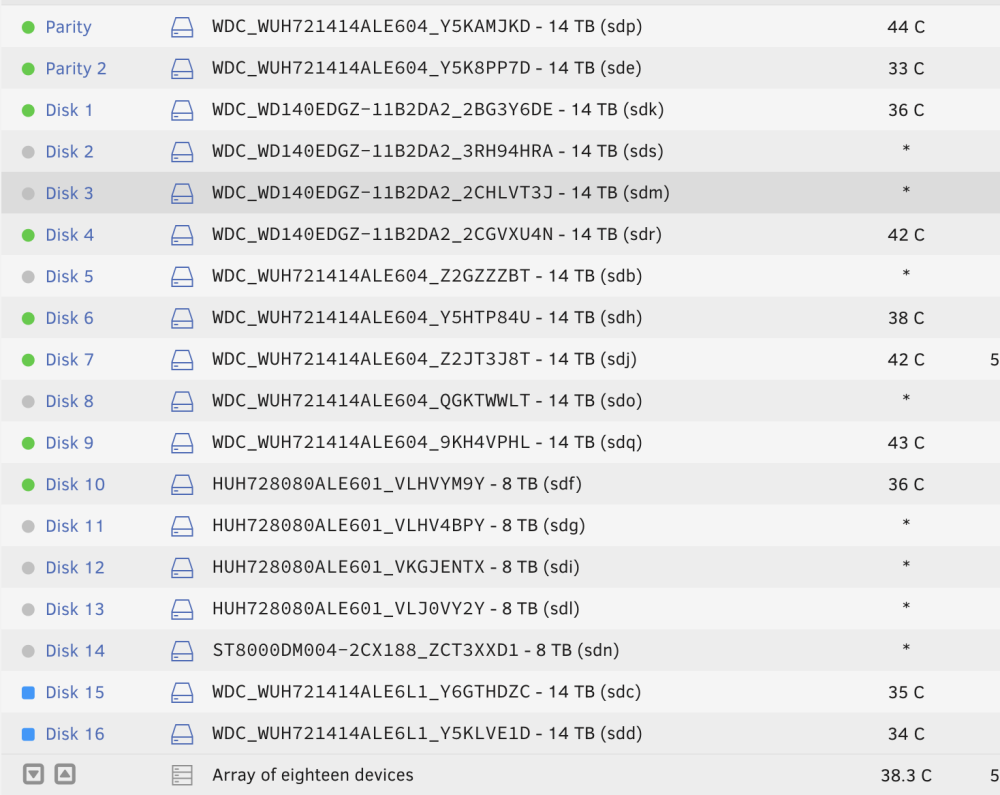Image resolution: width=1000 pixels, height=795 pixels.
Task: Select the identifier ending Z2GZZZBT (sdb)
Action: 427,276
